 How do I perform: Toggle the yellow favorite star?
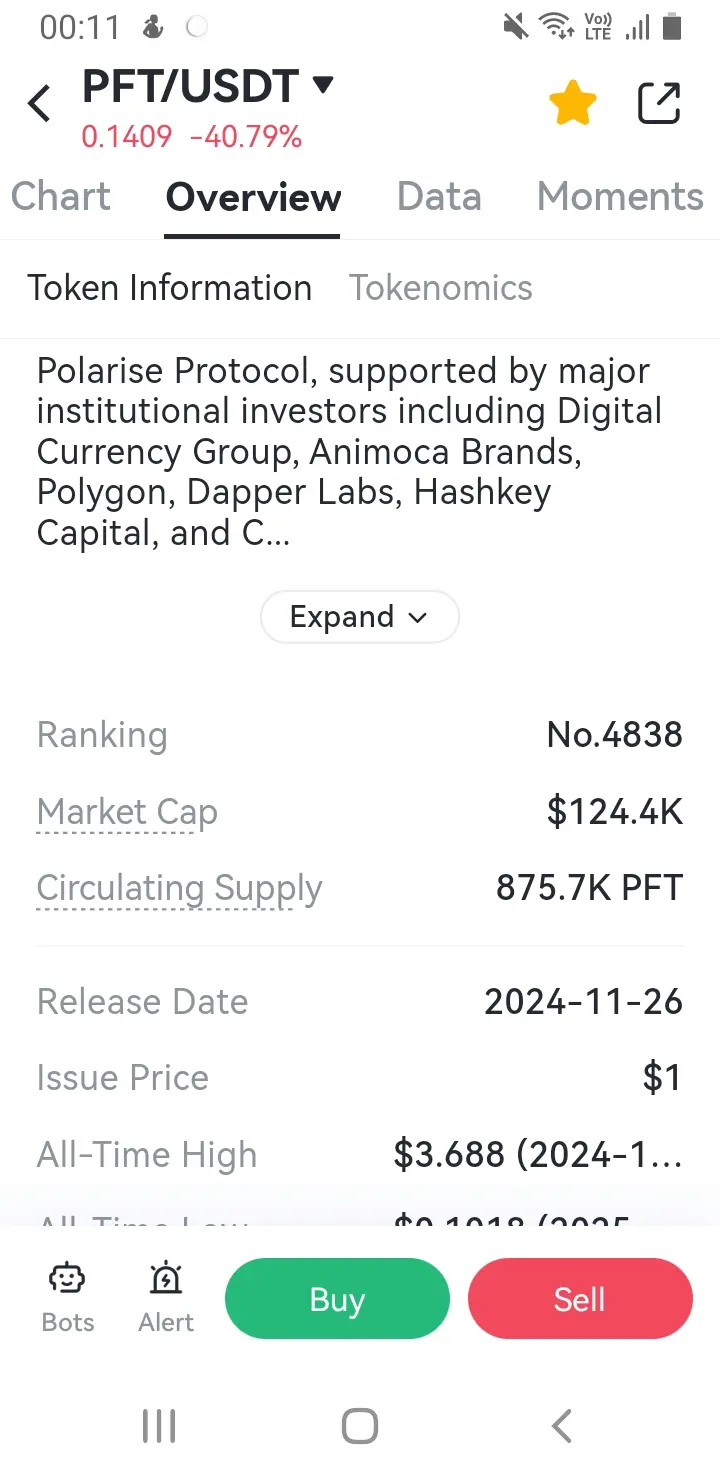coord(573,104)
